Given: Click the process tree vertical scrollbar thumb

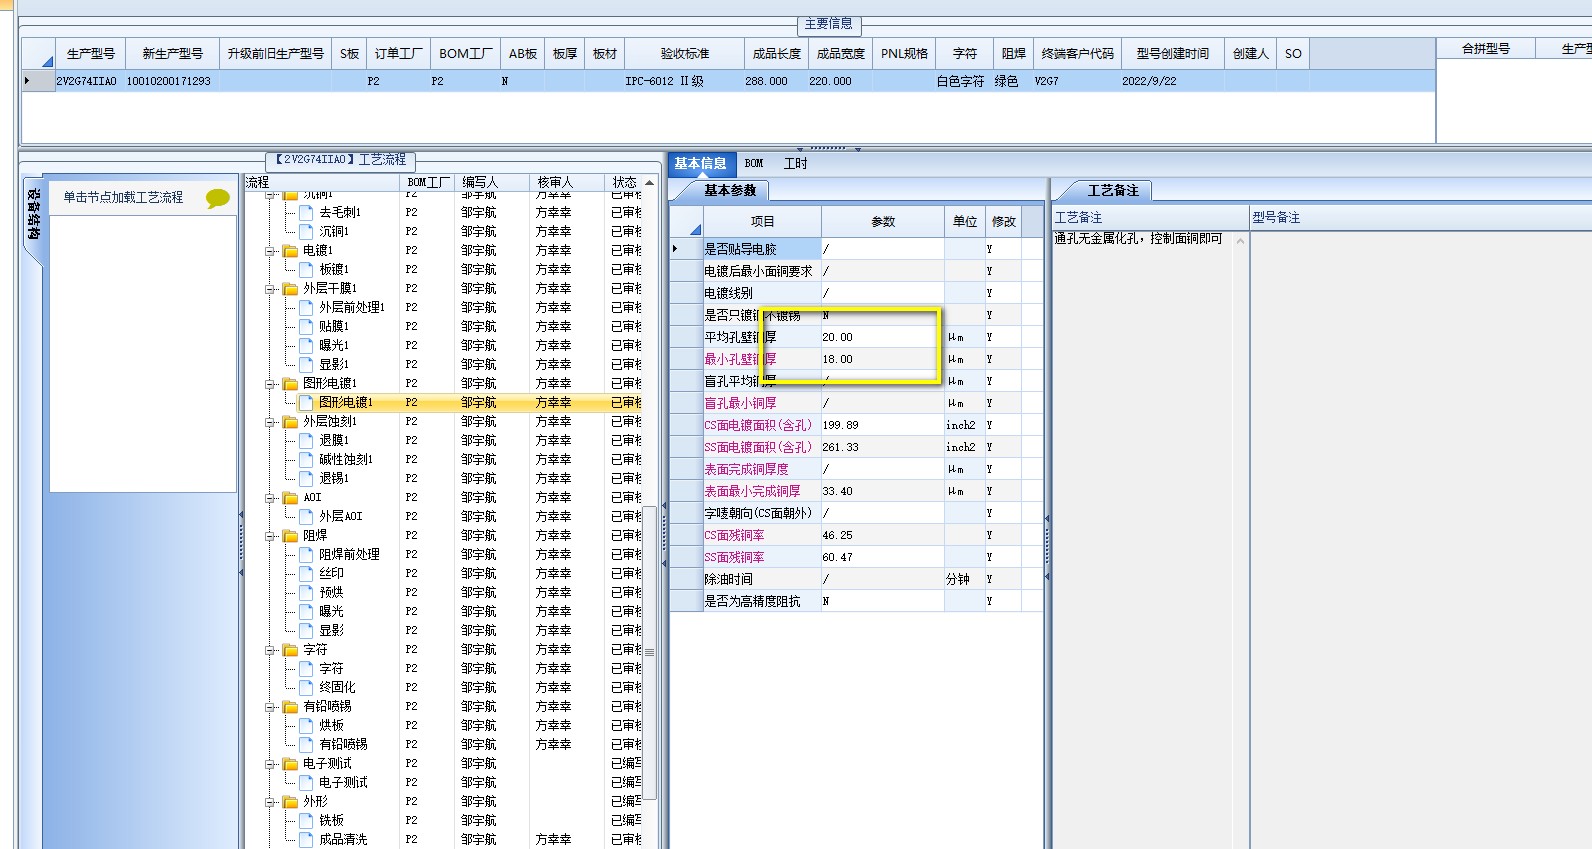Looking at the screenshot, I should click(650, 652).
